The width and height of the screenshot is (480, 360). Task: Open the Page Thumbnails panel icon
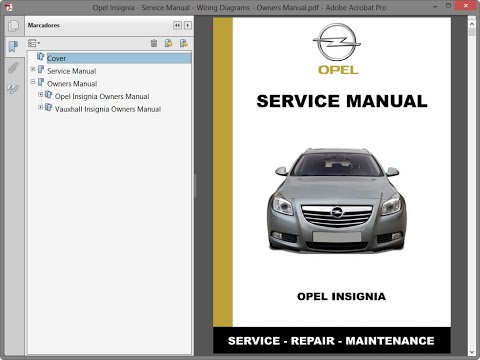click(x=13, y=26)
